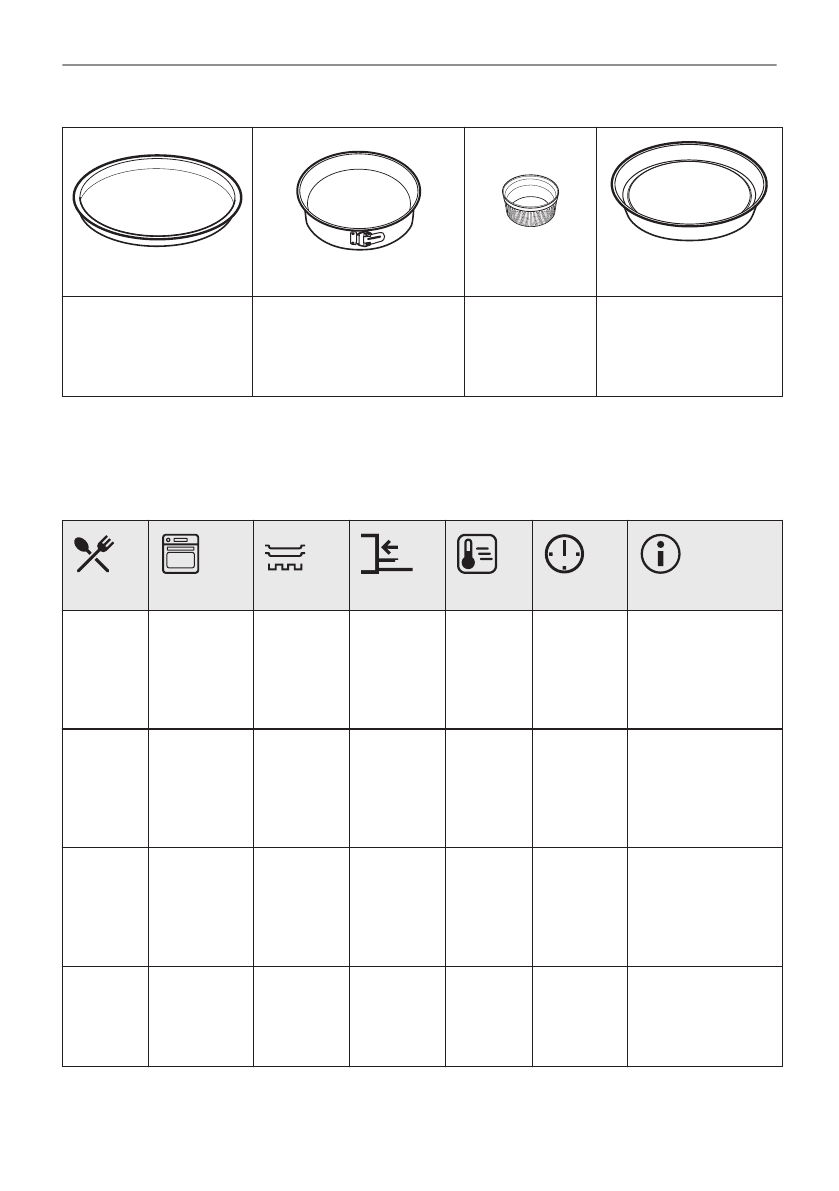Click the spoon and fork dish icon

click(93, 553)
